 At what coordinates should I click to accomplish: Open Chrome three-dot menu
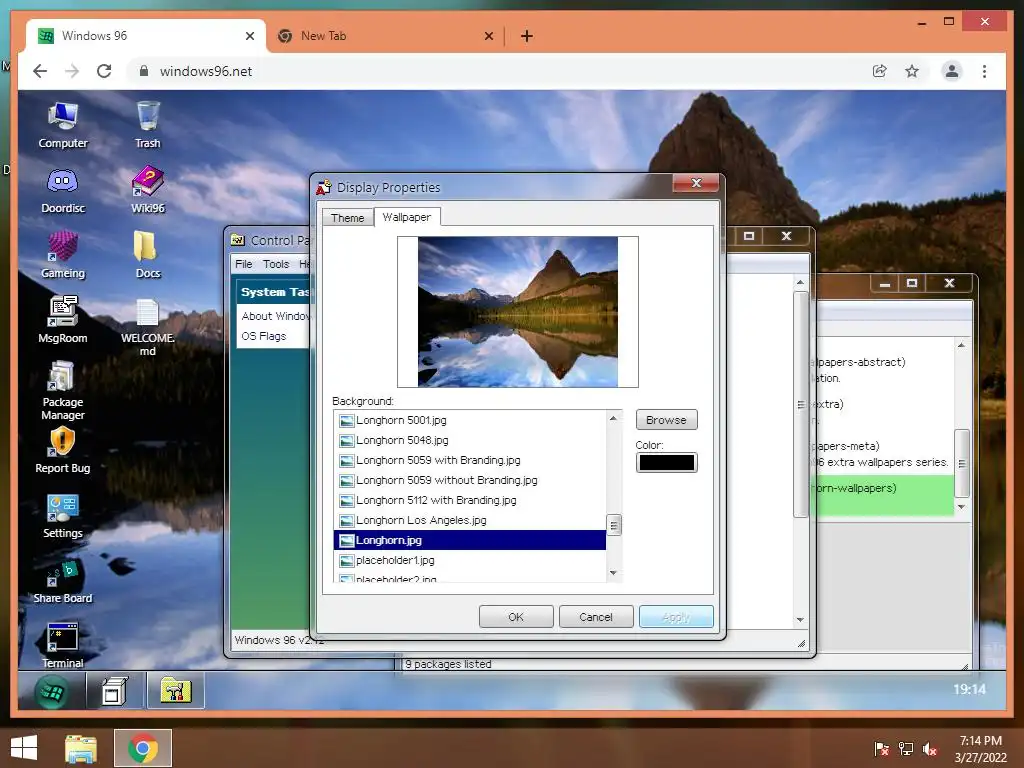point(984,71)
